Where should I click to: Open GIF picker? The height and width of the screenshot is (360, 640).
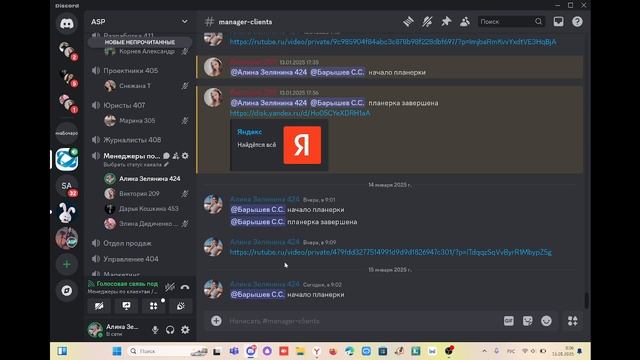coord(509,321)
